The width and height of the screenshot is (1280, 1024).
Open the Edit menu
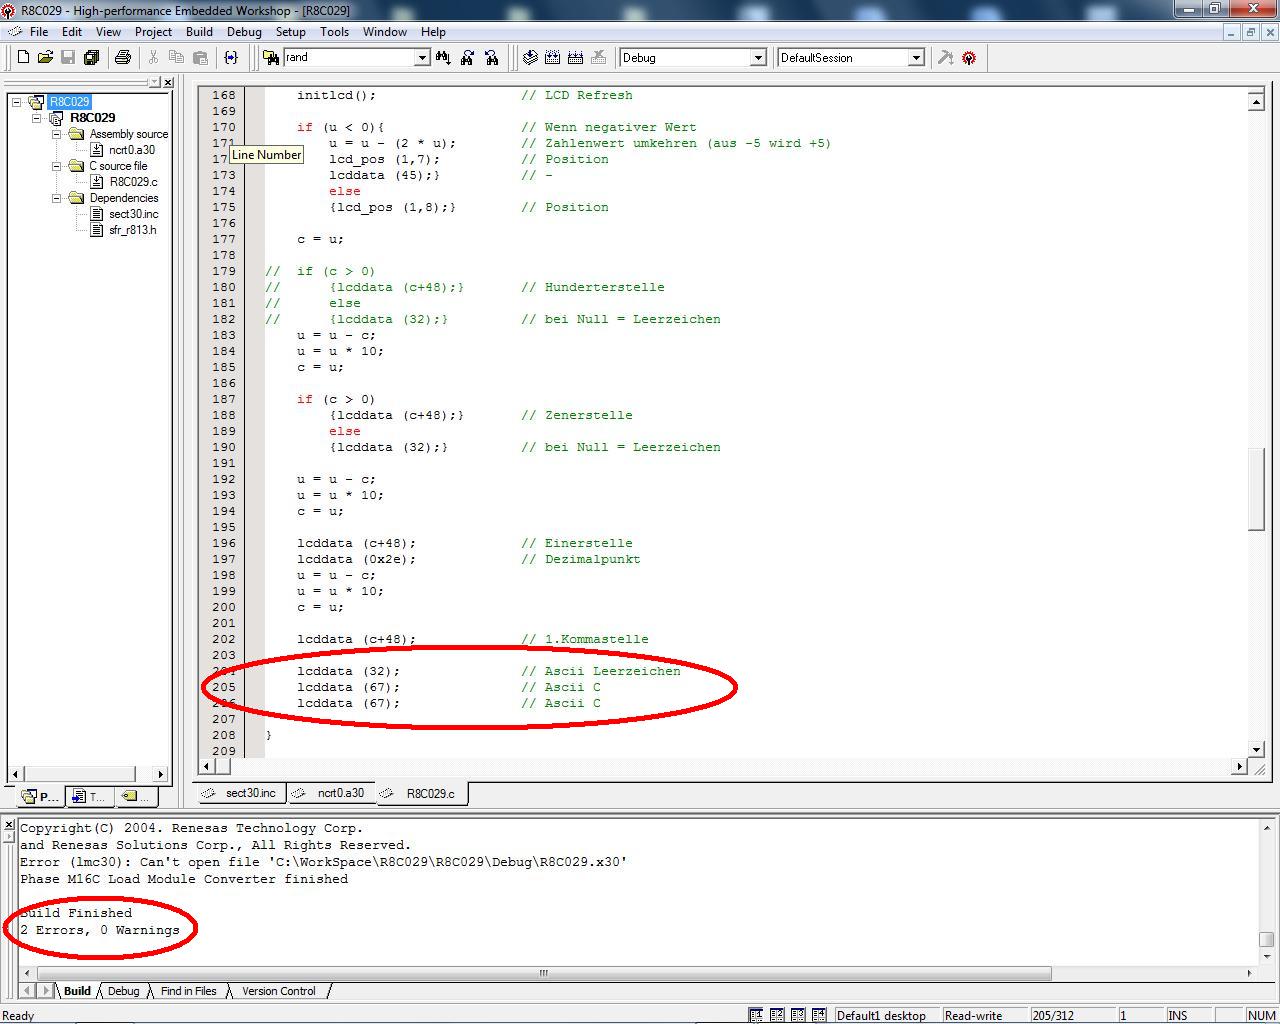(72, 32)
